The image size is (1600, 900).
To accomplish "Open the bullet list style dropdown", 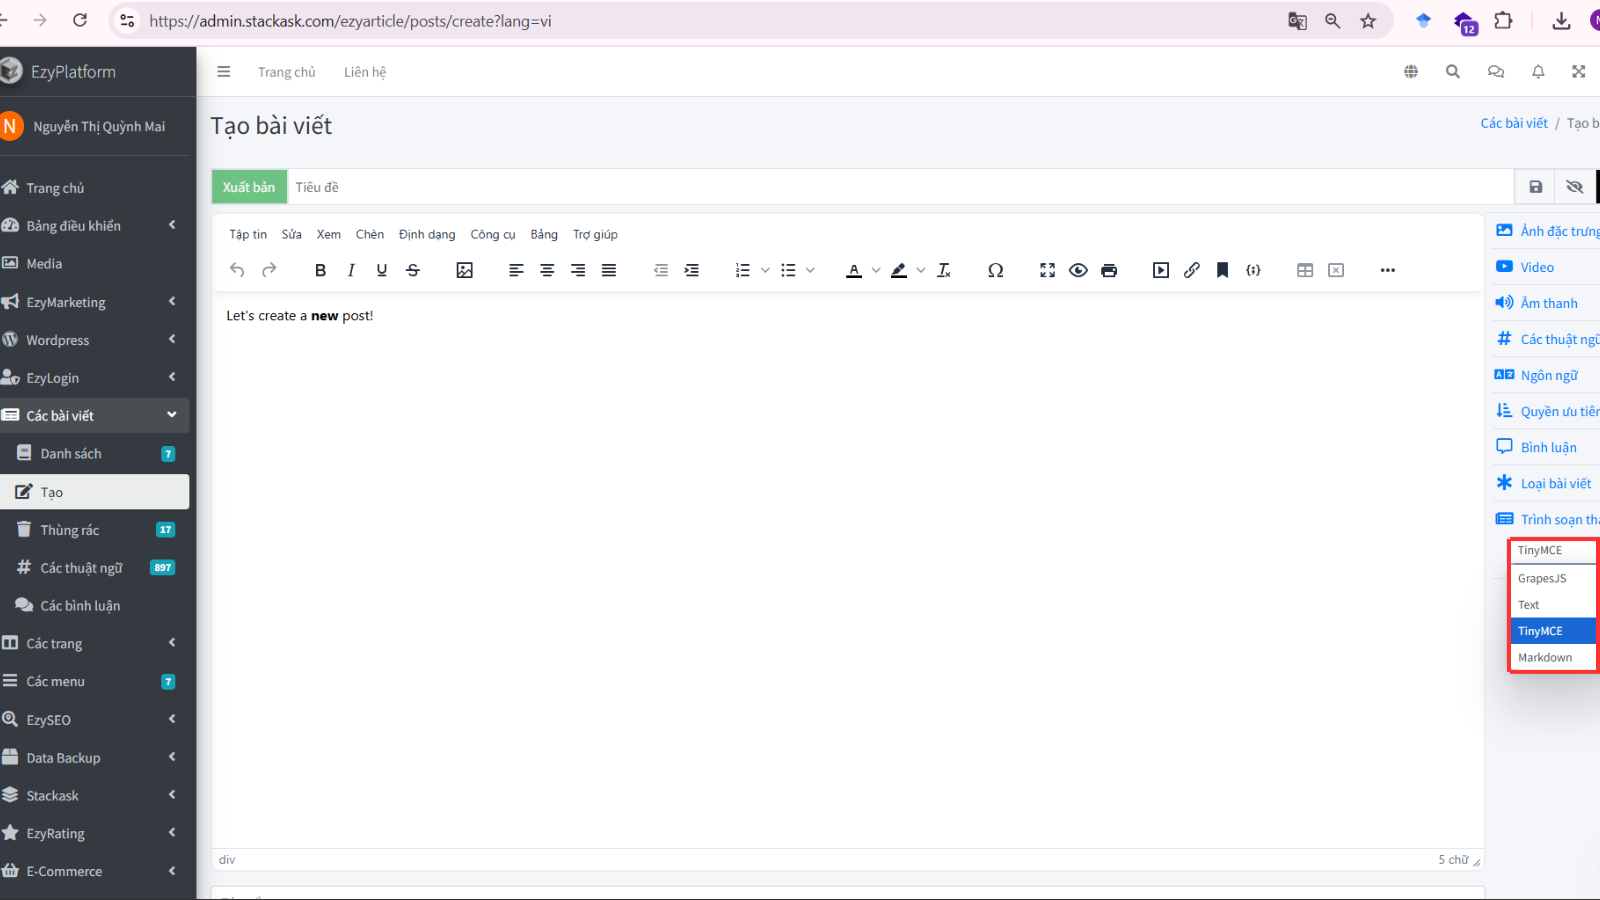I will coord(810,270).
